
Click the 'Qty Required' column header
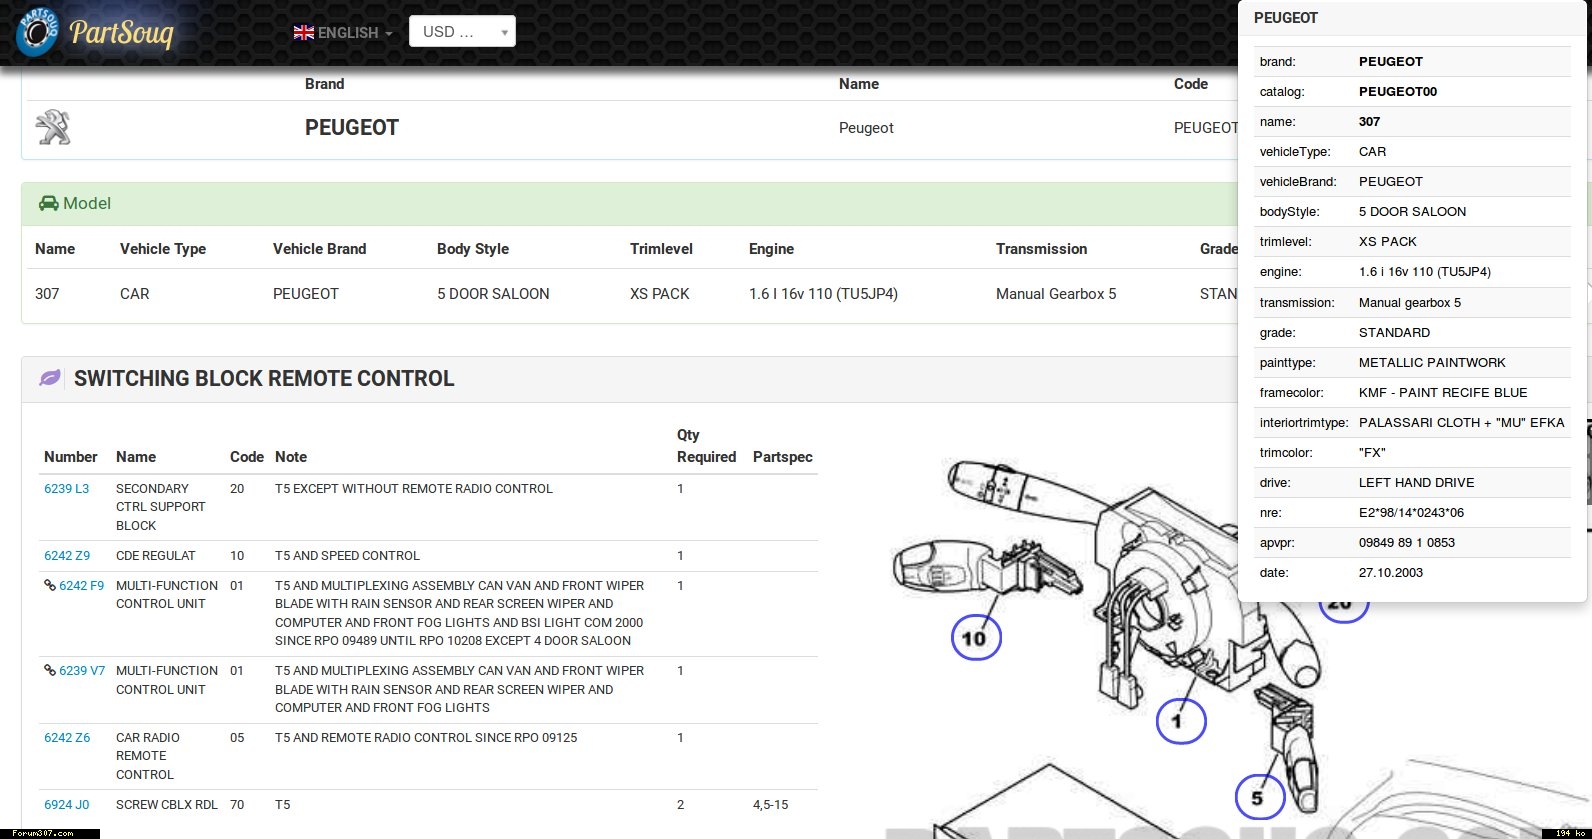click(706, 446)
